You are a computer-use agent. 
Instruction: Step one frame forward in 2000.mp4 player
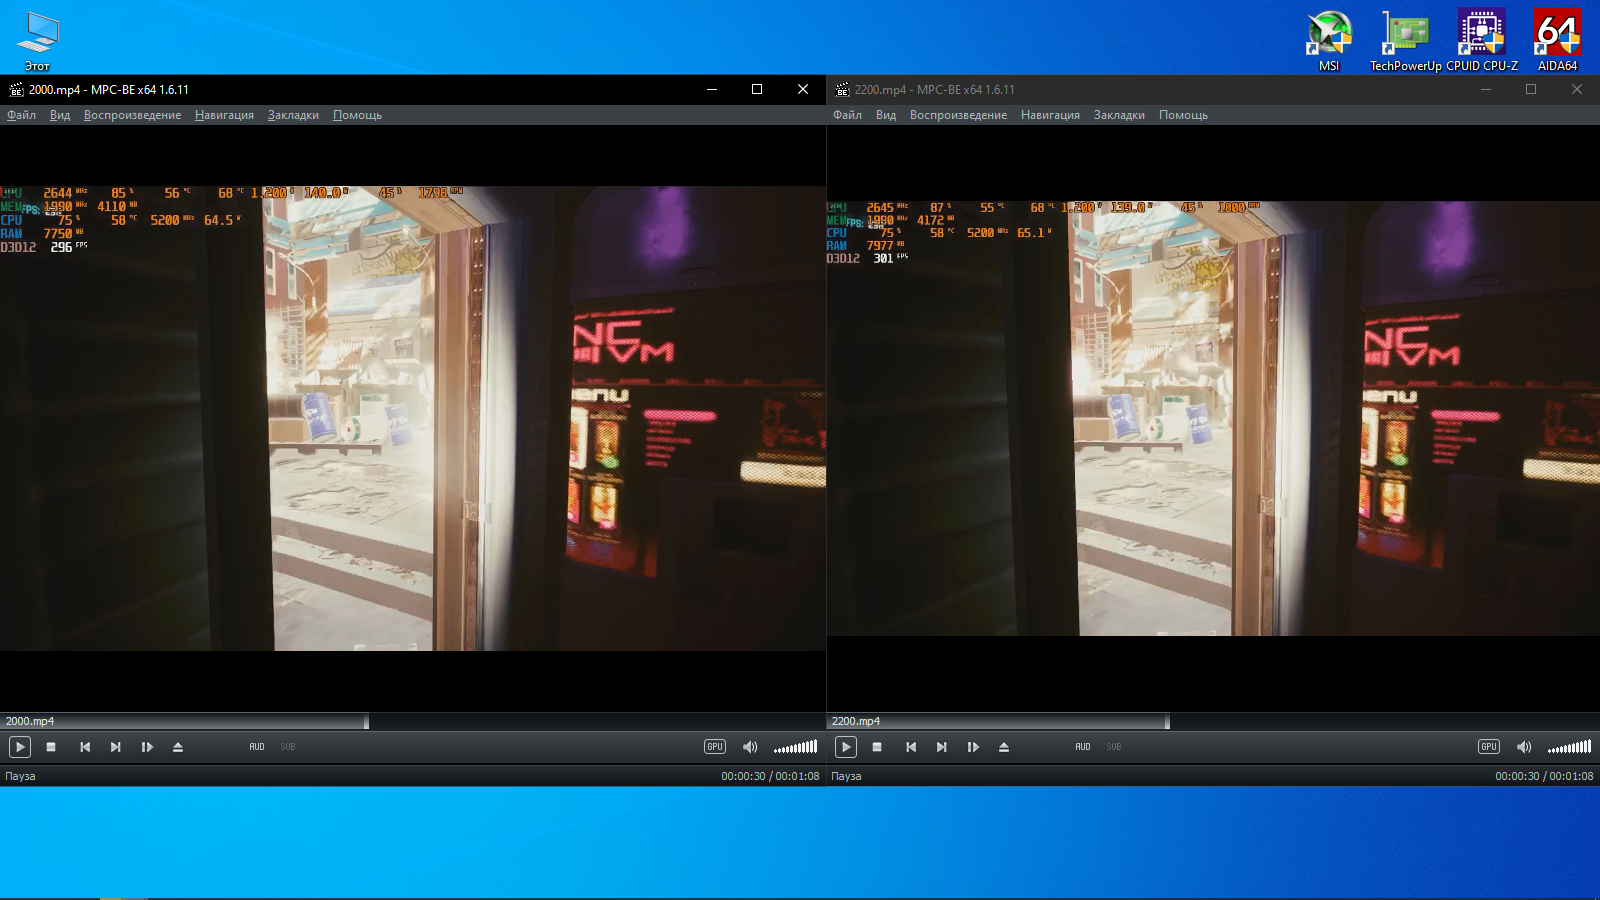tap(147, 747)
